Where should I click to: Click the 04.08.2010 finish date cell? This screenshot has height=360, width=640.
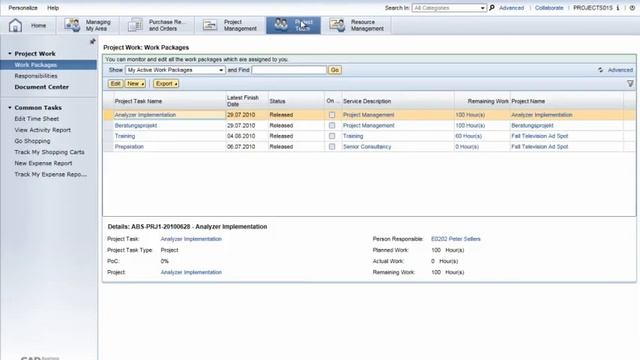click(241, 136)
